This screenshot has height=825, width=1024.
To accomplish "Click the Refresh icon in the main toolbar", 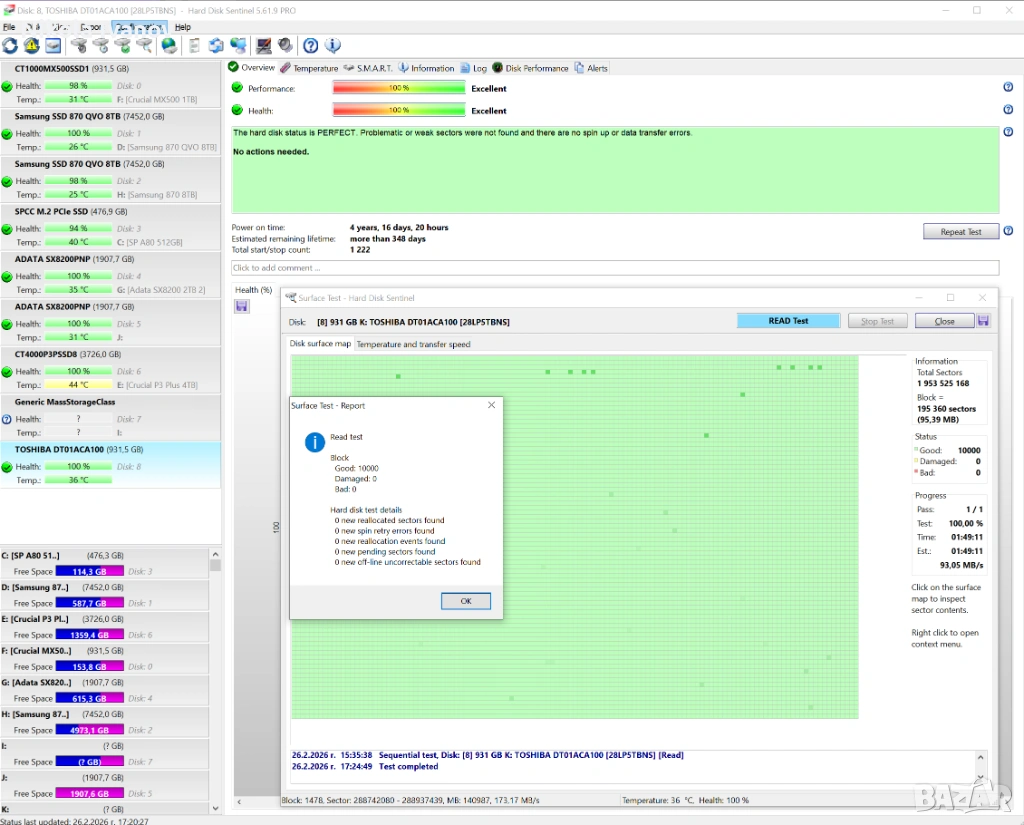I will [x=10, y=46].
